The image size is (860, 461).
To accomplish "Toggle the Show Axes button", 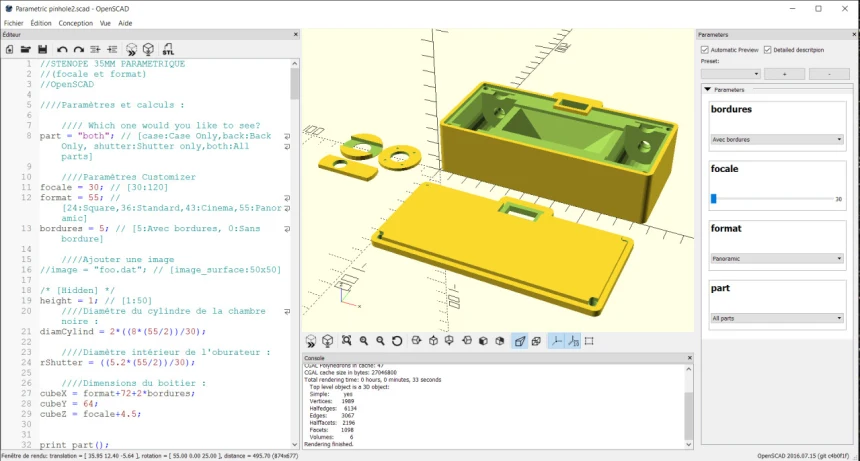I will [x=556, y=341].
